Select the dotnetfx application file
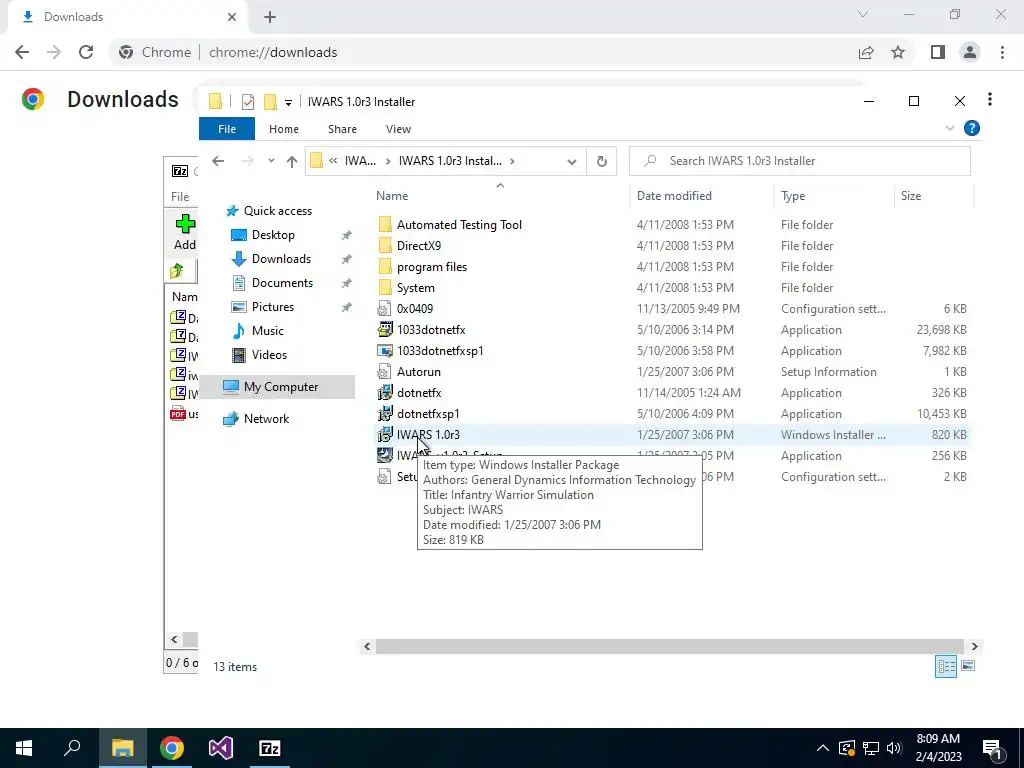This screenshot has height=768, width=1024. [x=419, y=392]
